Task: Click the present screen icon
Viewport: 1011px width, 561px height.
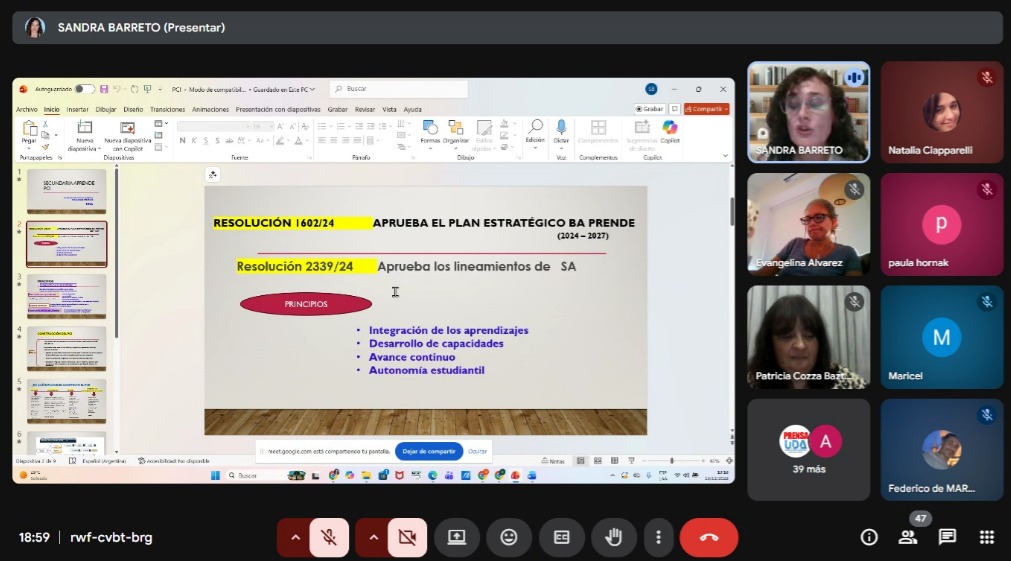Action: (x=457, y=537)
